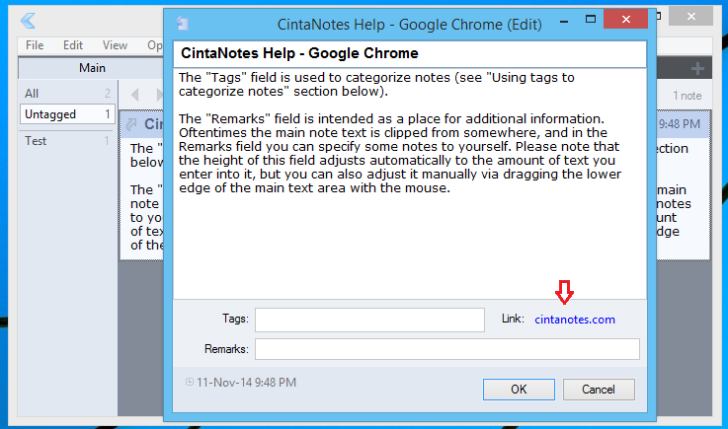The width and height of the screenshot is (728, 429).
Task: Click the plus icon to add a section
Action: (x=697, y=68)
